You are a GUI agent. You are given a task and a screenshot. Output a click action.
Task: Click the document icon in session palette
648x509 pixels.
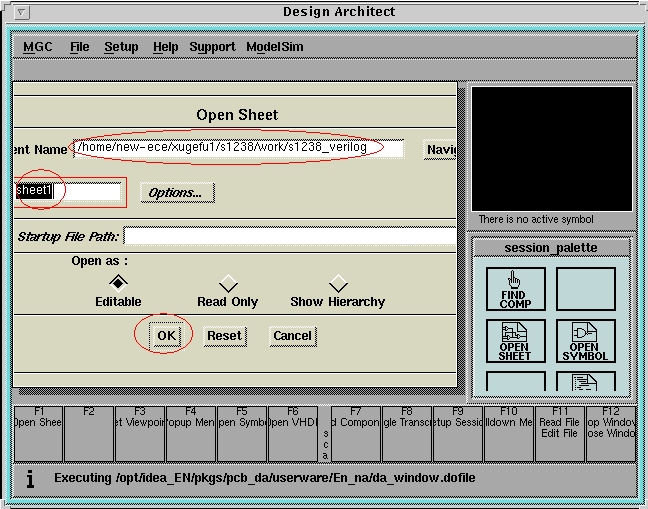tap(585, 382)
